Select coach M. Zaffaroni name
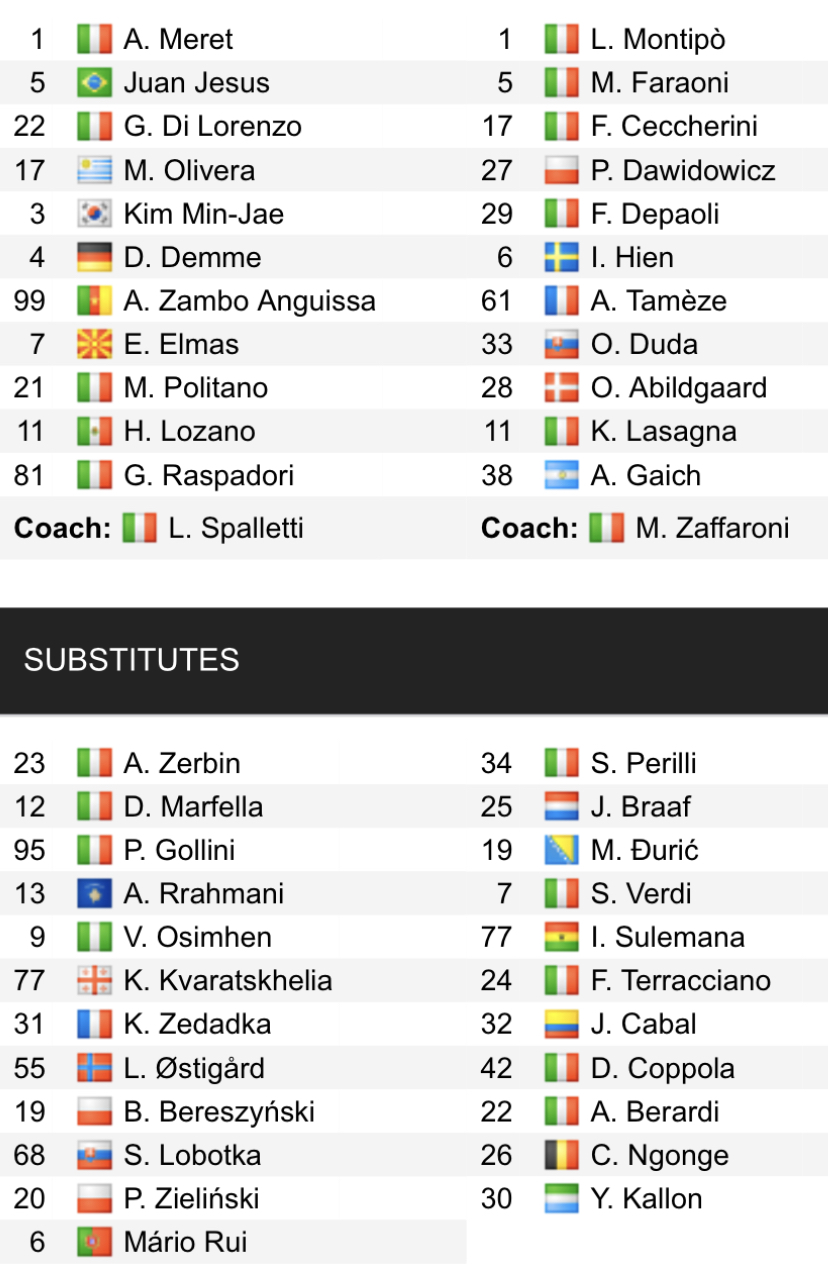This screenshot has width=828, height=1271. (x=712, y=529)
